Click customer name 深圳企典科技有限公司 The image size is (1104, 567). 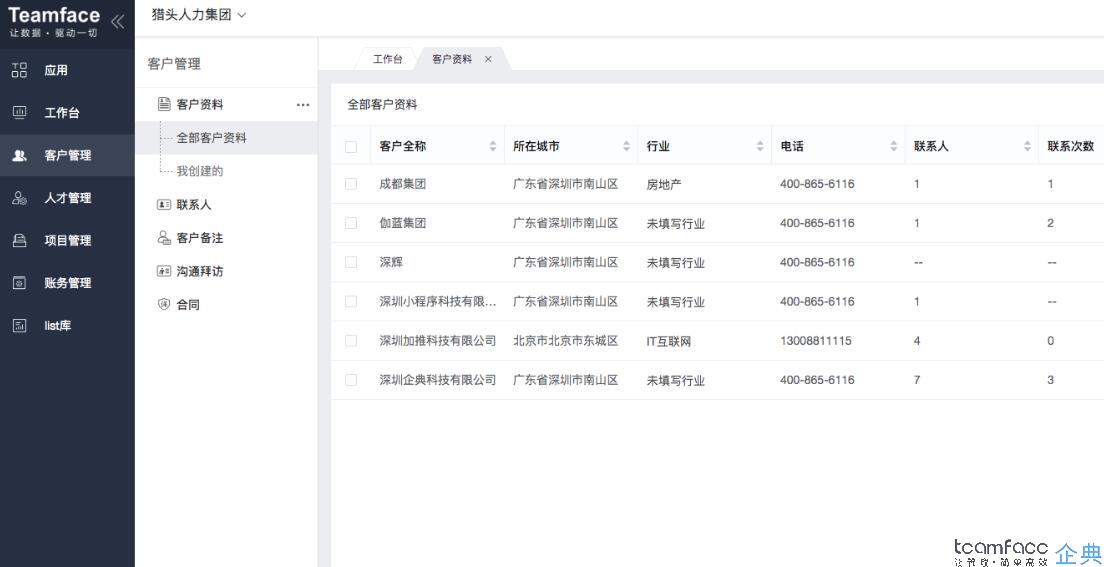tap(438, 380)
